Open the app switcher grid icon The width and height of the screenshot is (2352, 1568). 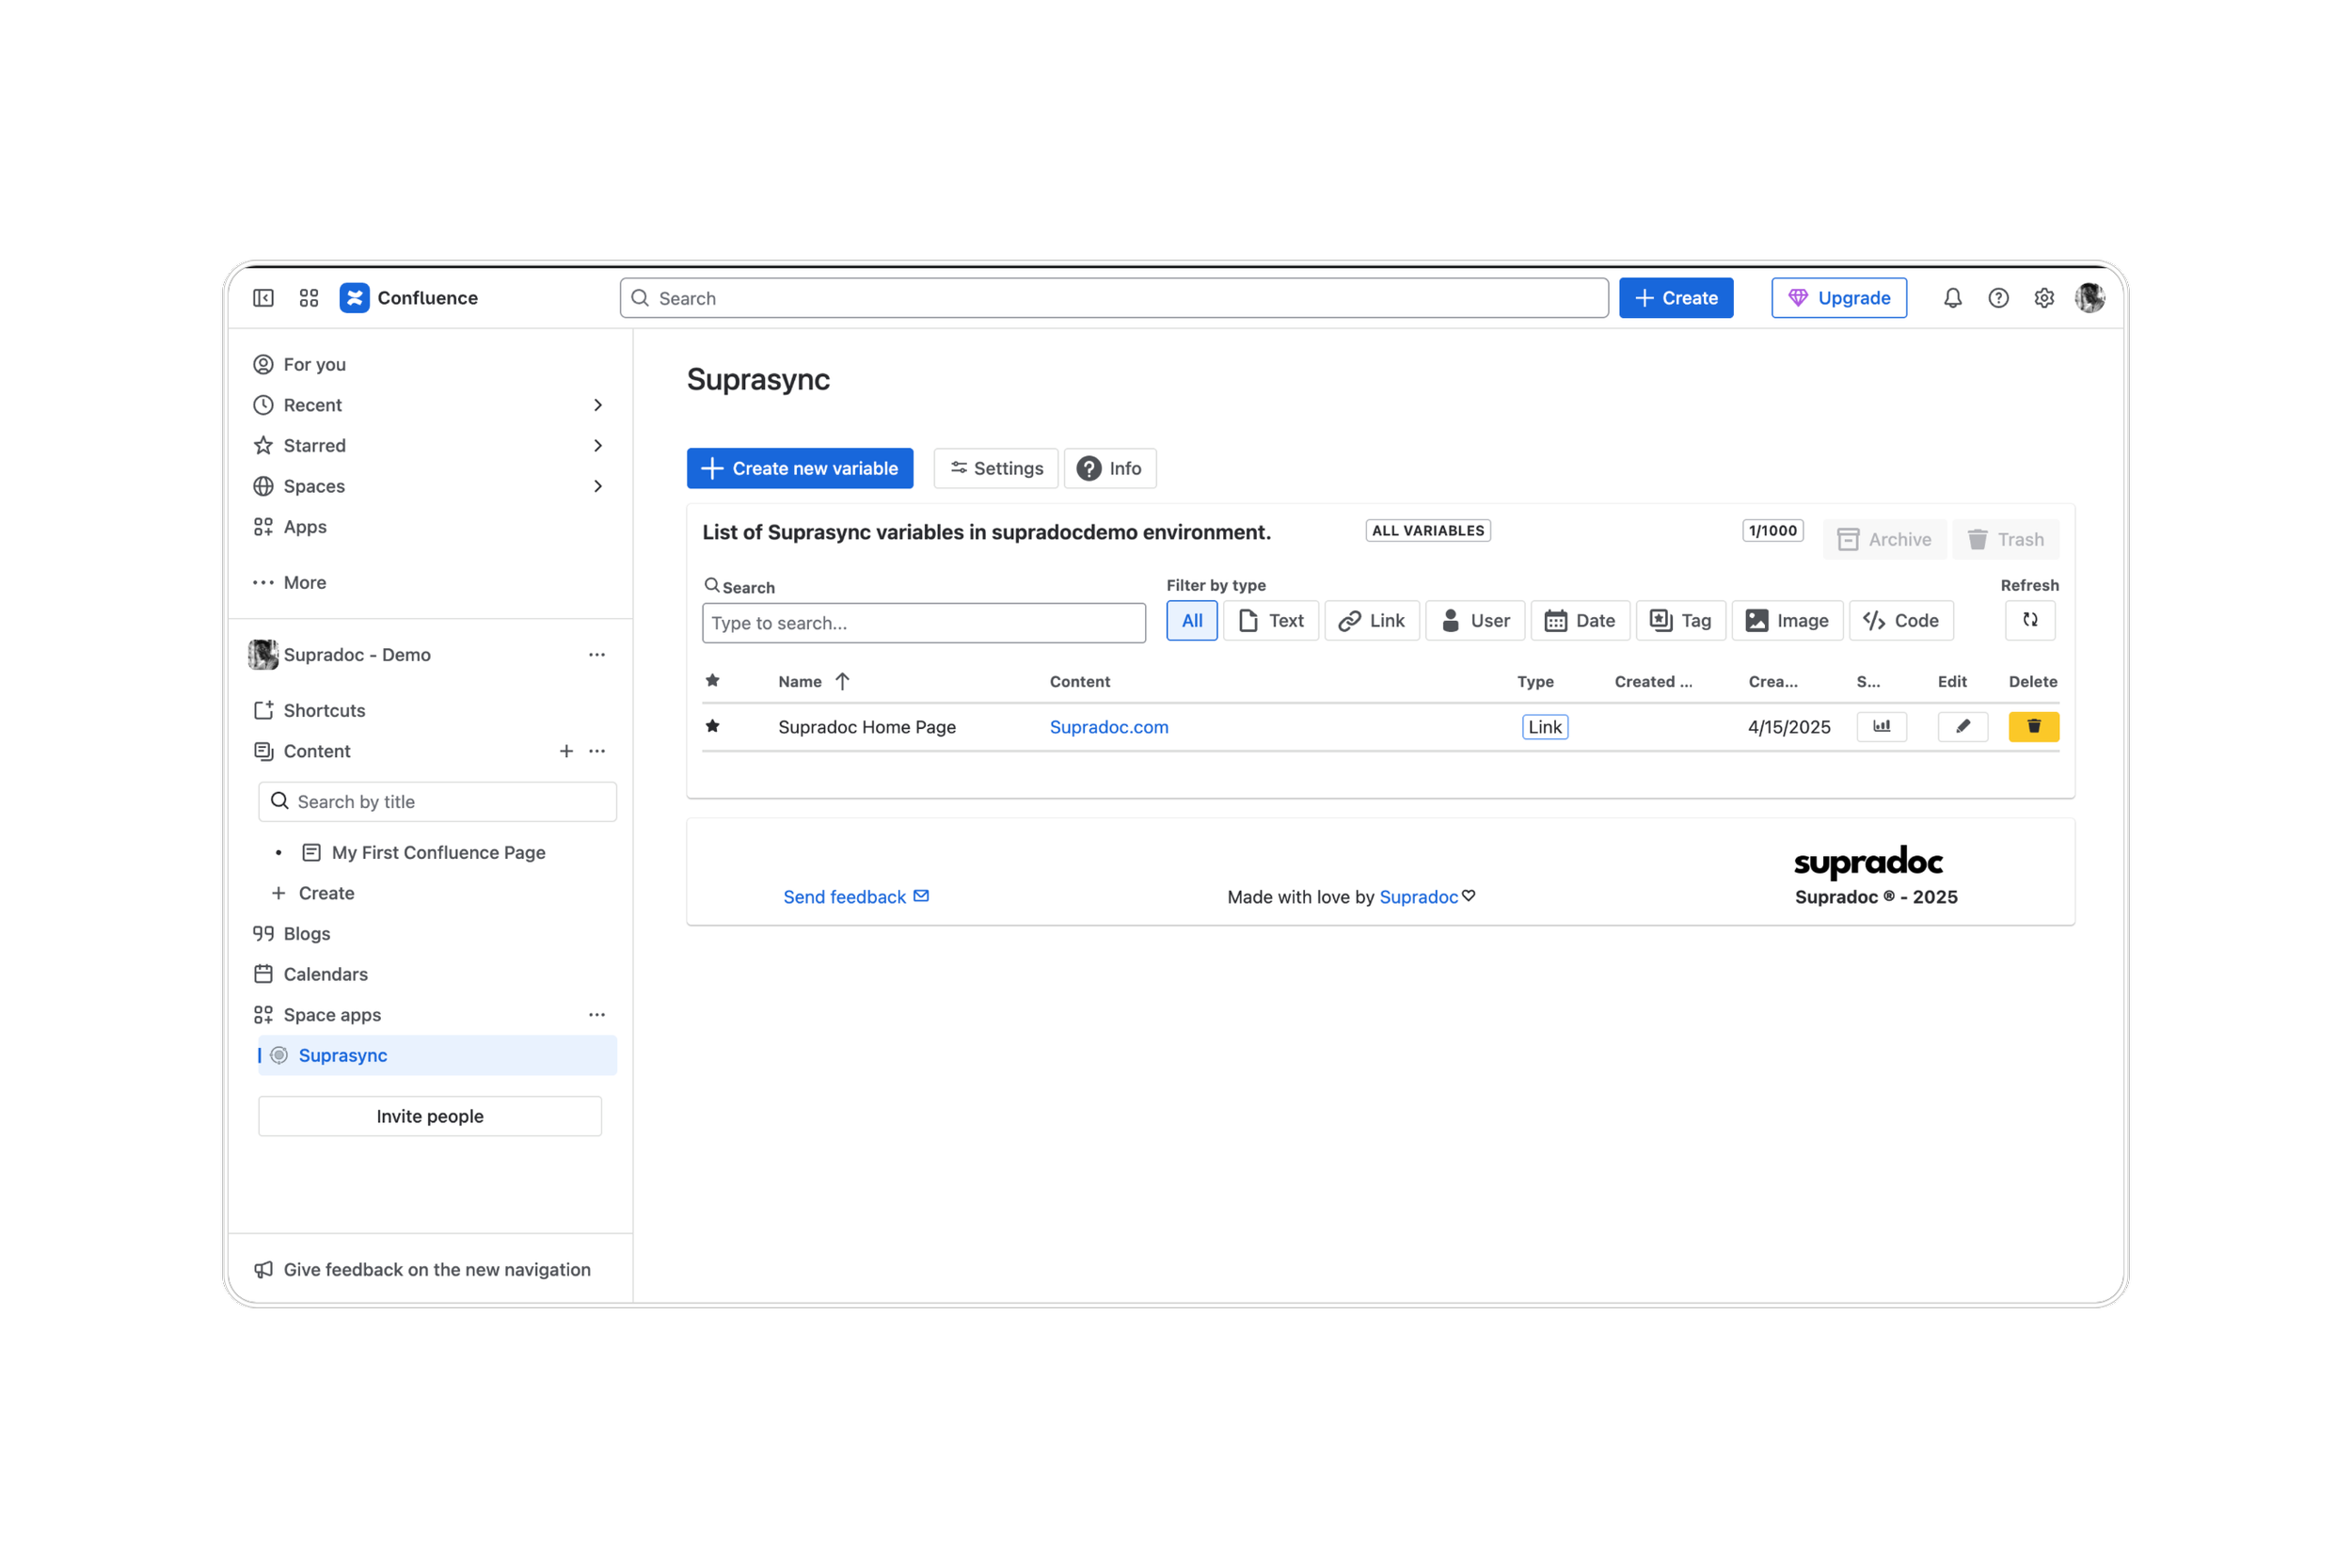pos(309,298)
